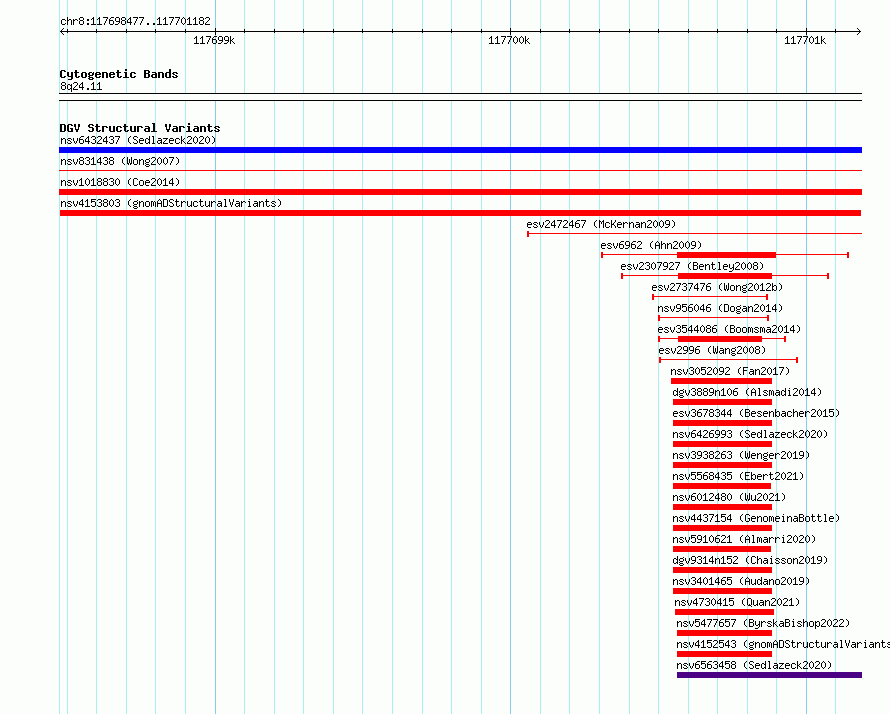Screen dimensions: 890x714
Task: Open nsv4153803 gnomADStructuralVariants entry label
Action: 171,203
